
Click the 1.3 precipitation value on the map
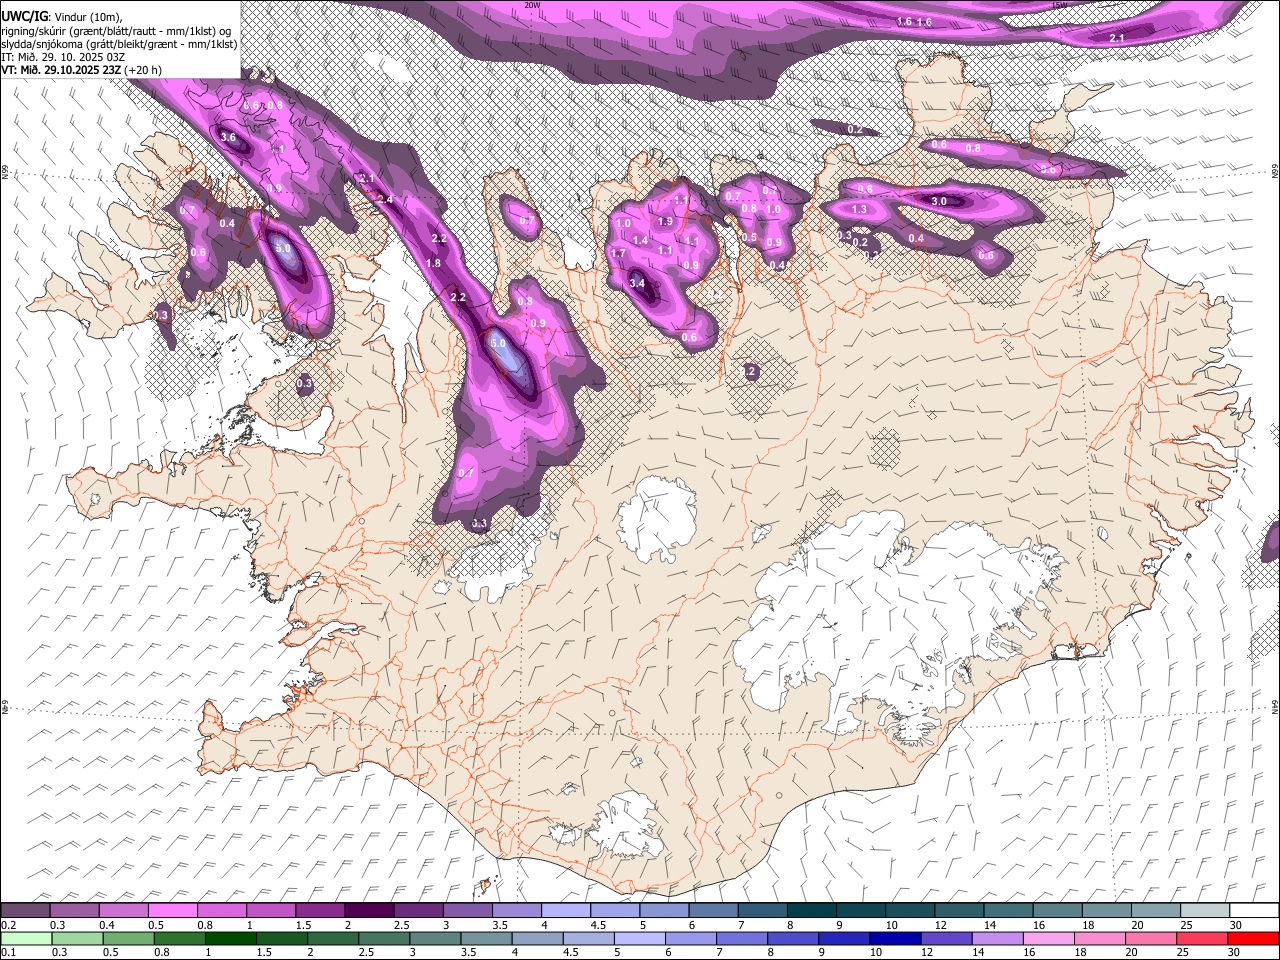pos(859,210)
